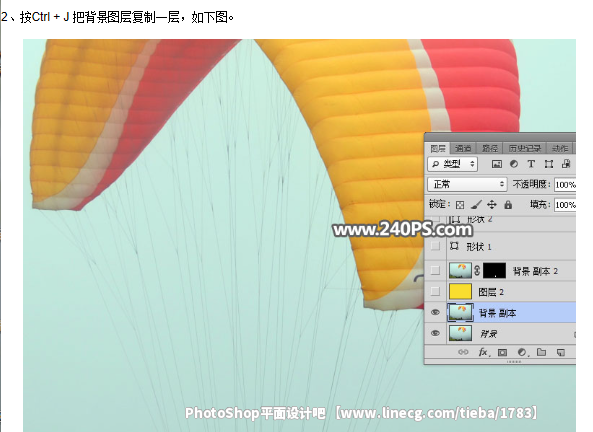Click the yellow 图层 2 thumbnail
The height and width of the screenshot is (432, 593).
[x=460, y=291]
